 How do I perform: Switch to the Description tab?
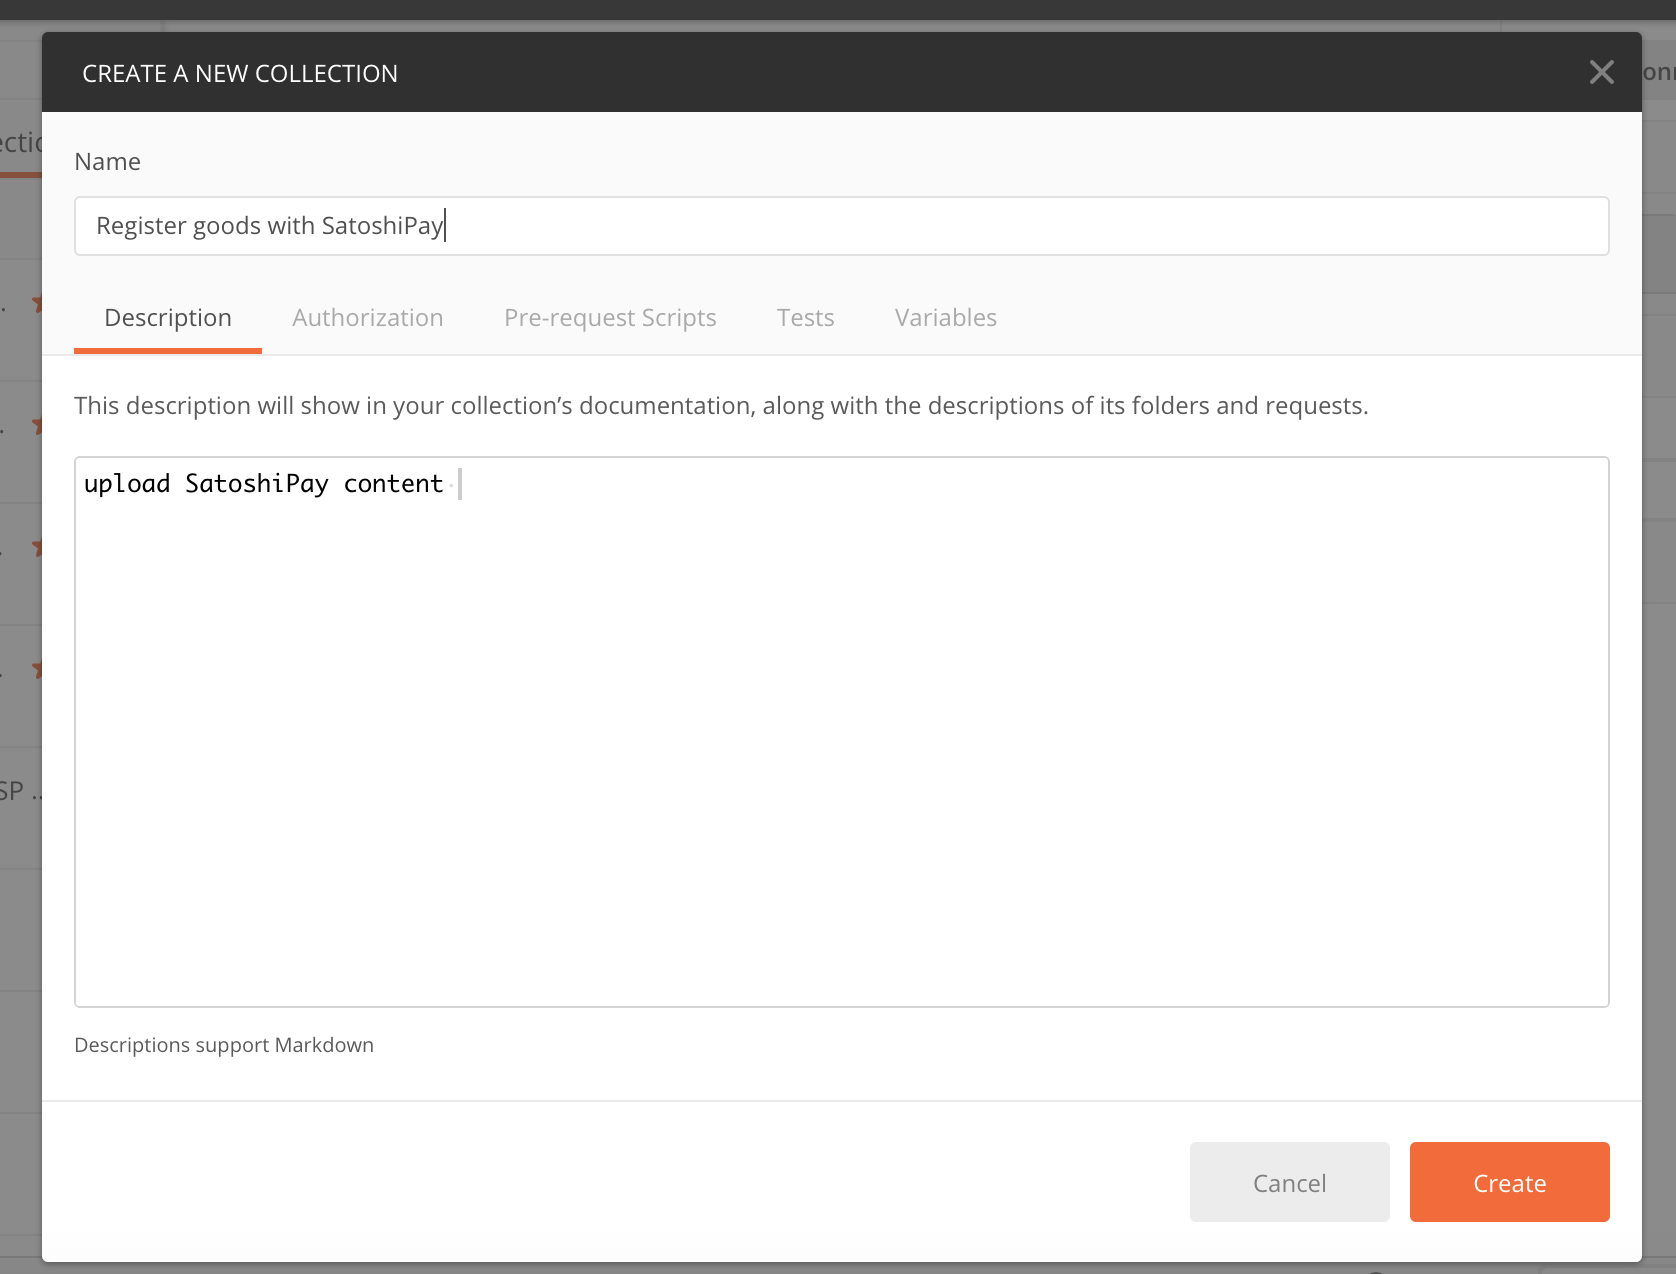(x=168, y=318)
